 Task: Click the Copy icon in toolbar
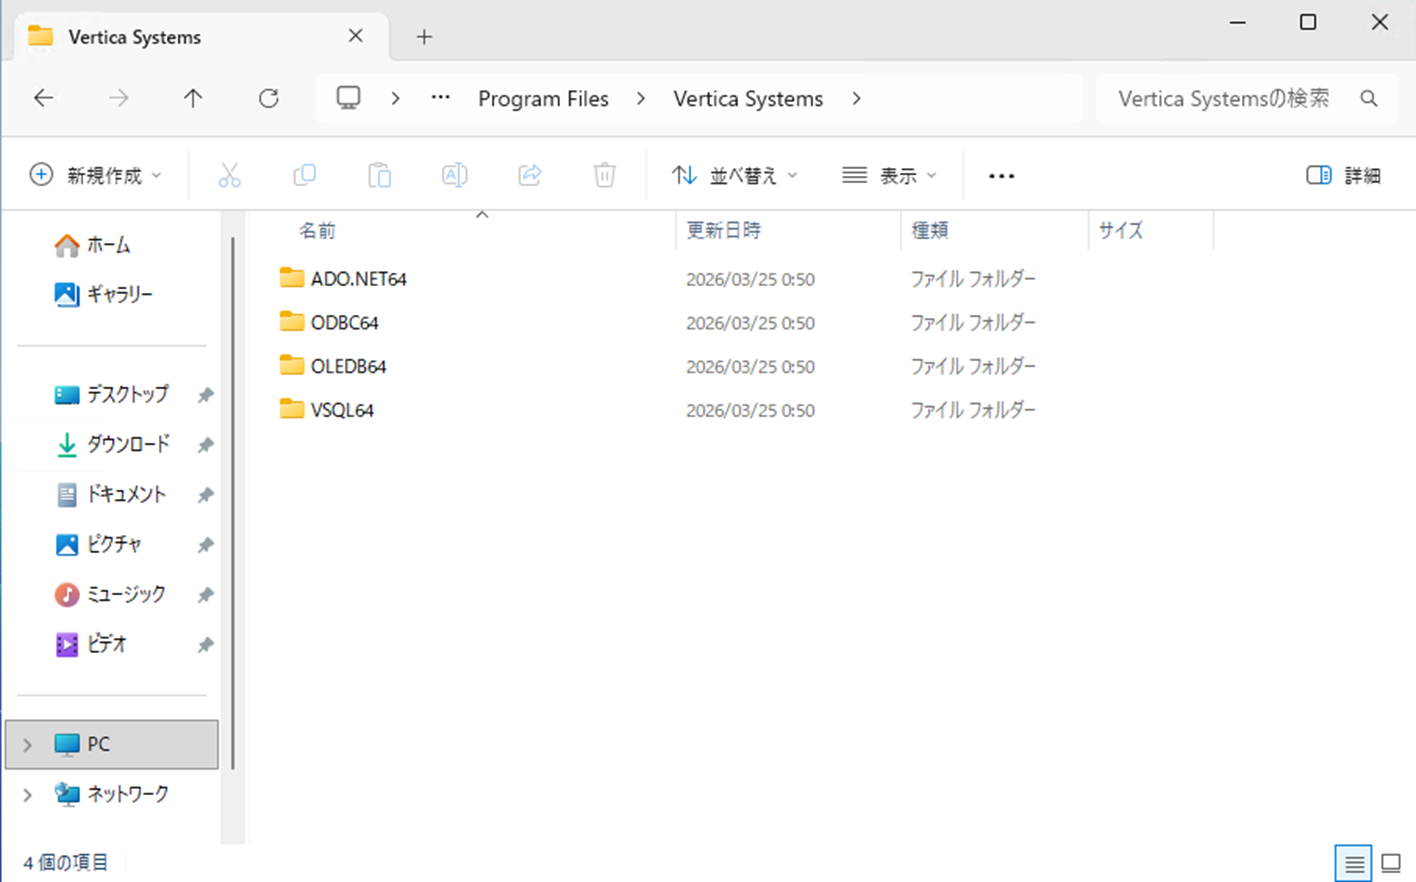pos(304,176)
